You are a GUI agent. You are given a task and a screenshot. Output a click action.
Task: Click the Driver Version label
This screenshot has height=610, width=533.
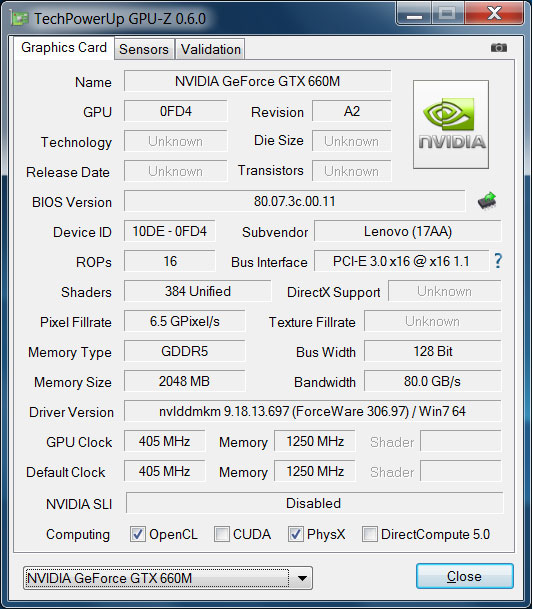coord(71,412)
